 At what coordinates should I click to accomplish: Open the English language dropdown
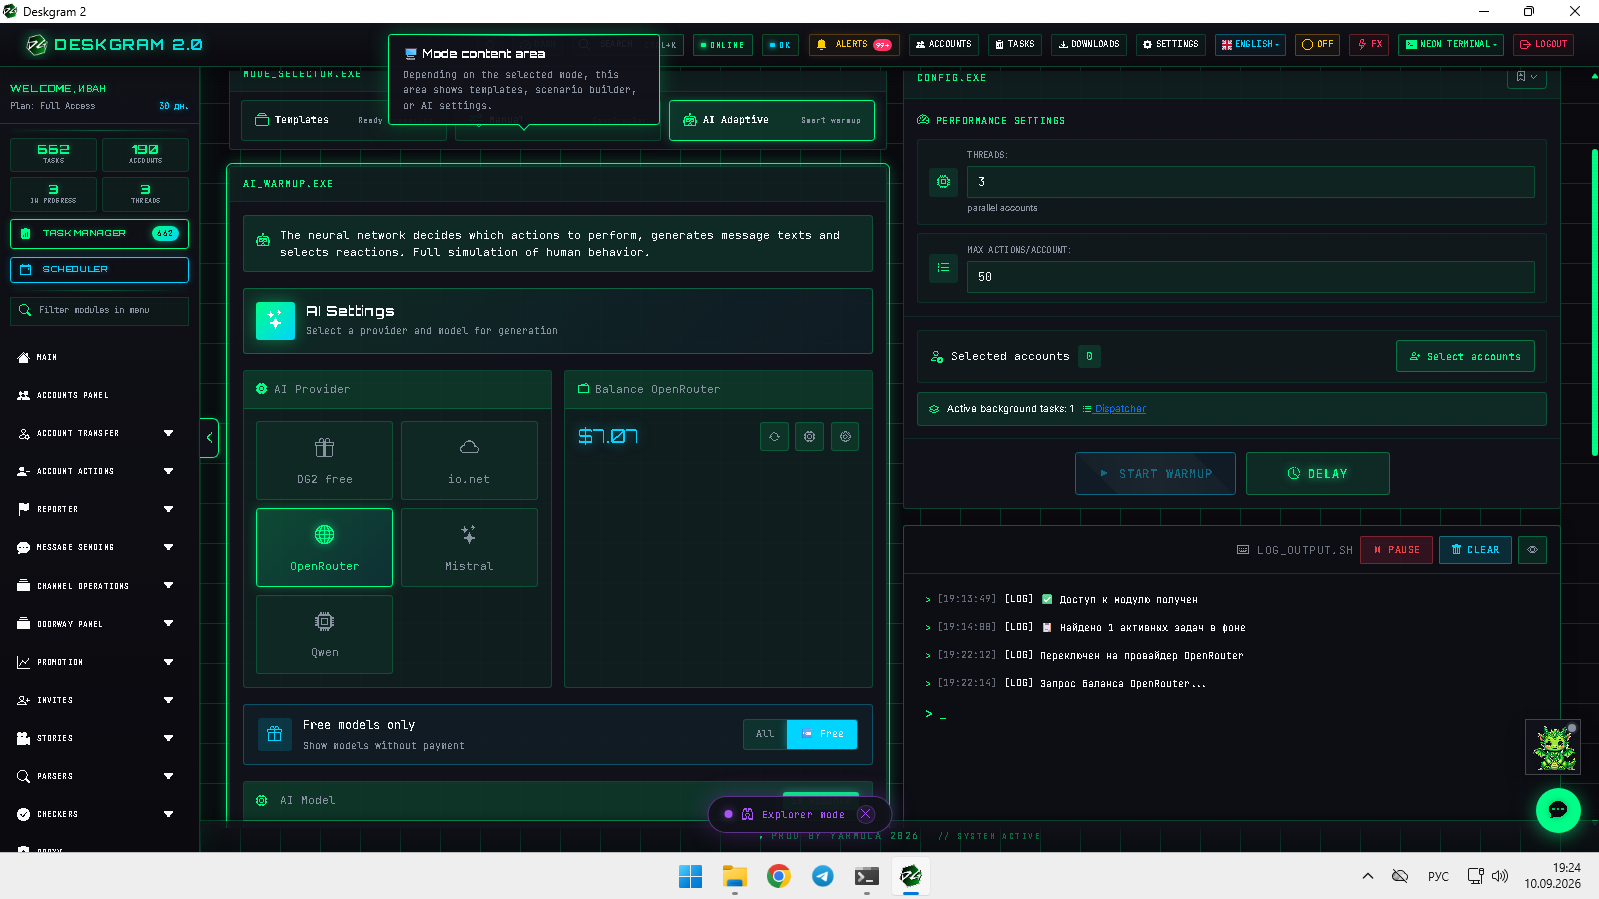[x=1250, y=45]
